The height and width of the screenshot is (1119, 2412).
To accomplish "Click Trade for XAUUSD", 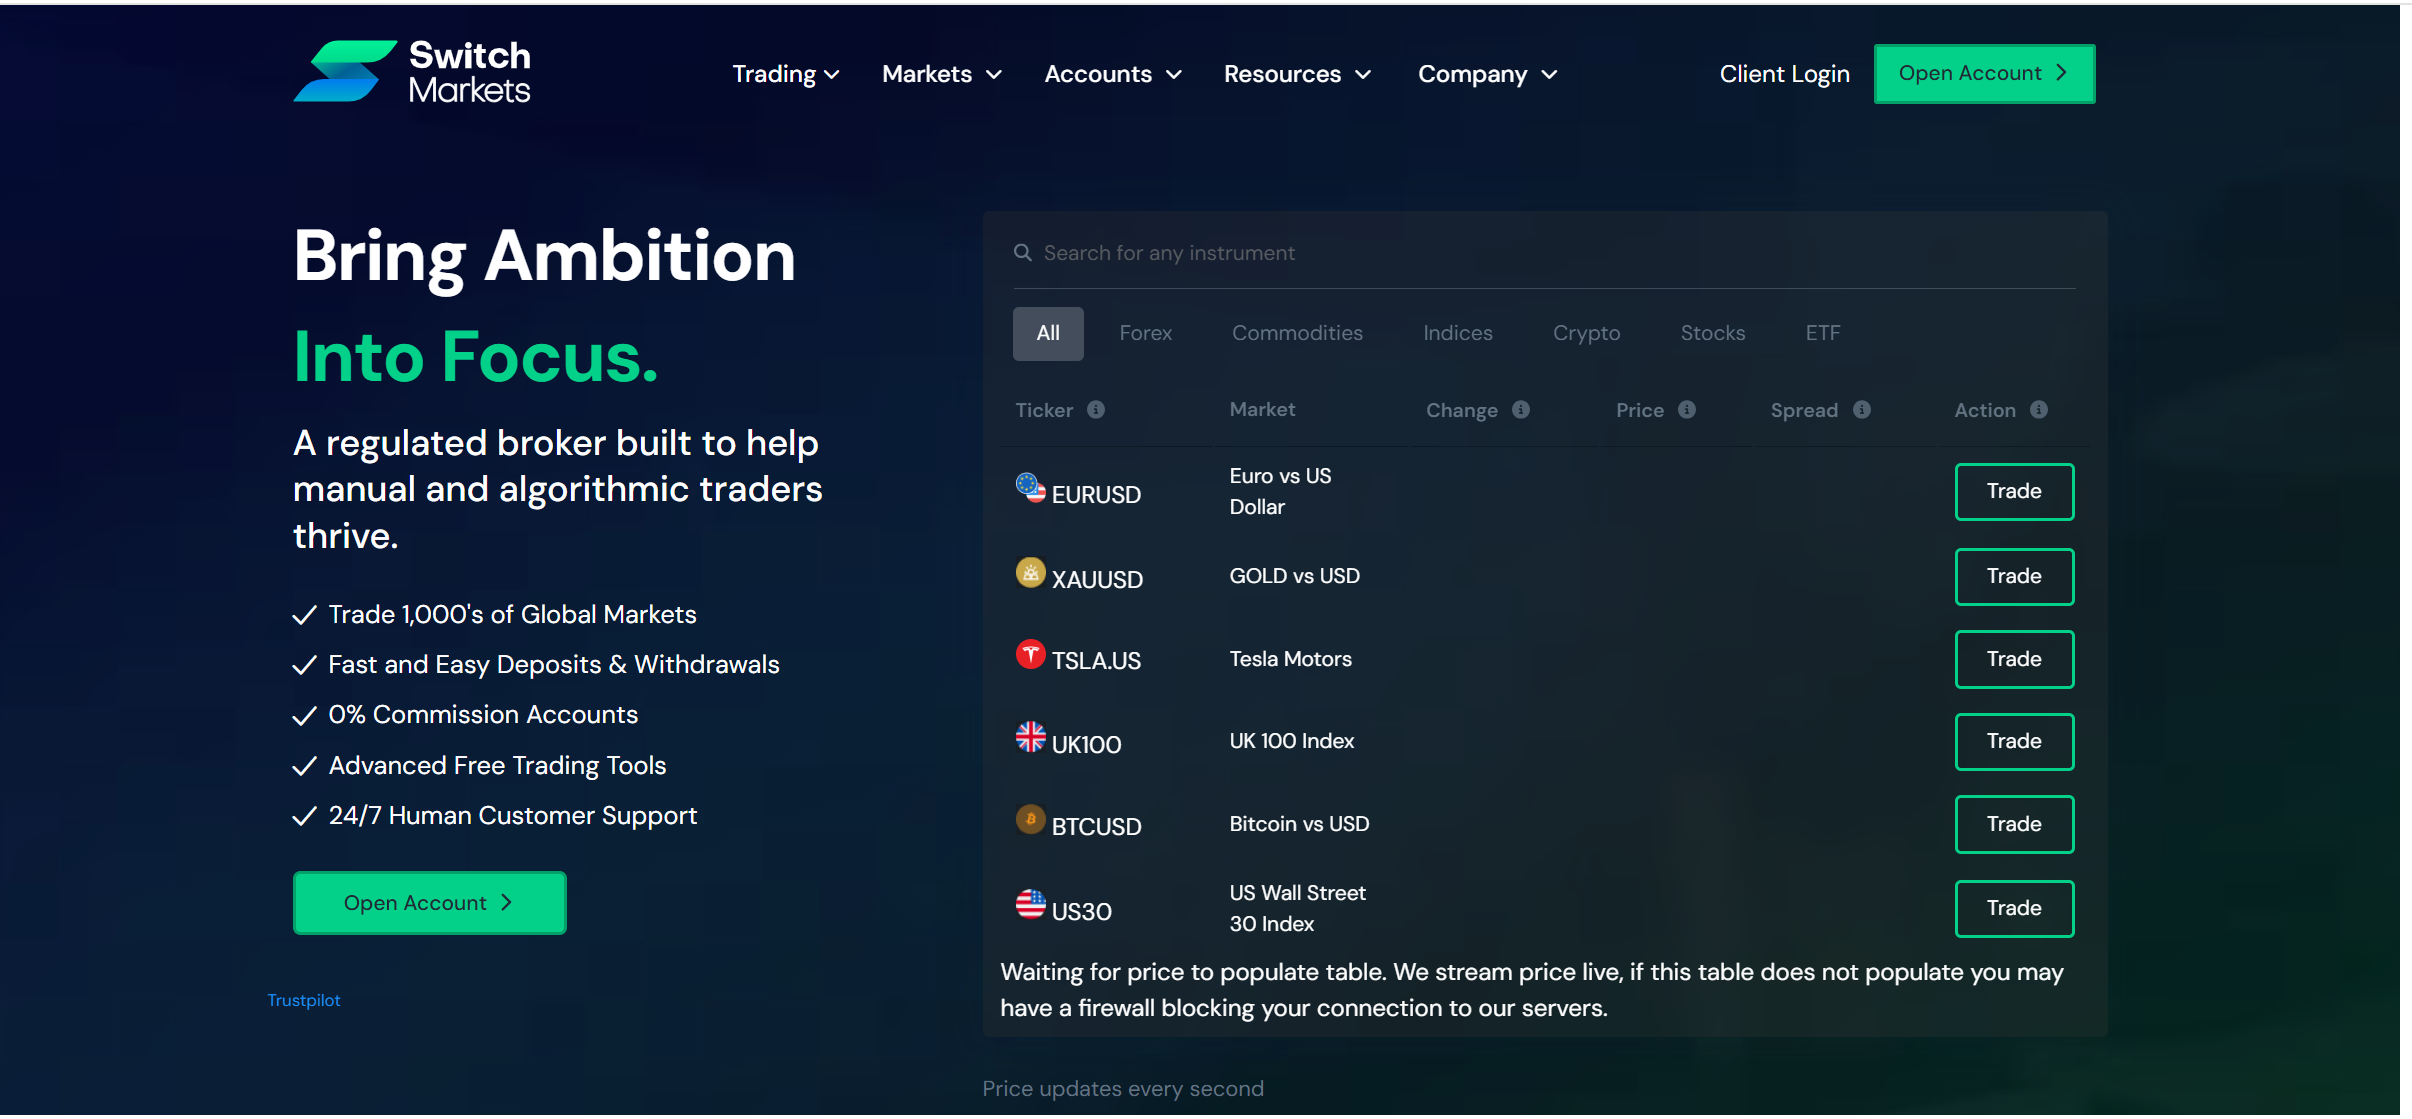I will [2014, 577].
